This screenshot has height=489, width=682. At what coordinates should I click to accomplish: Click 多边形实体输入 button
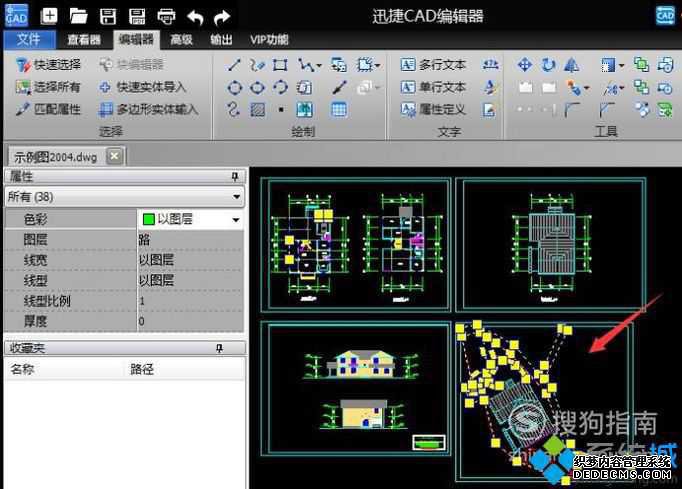click(x=148, y=109)
